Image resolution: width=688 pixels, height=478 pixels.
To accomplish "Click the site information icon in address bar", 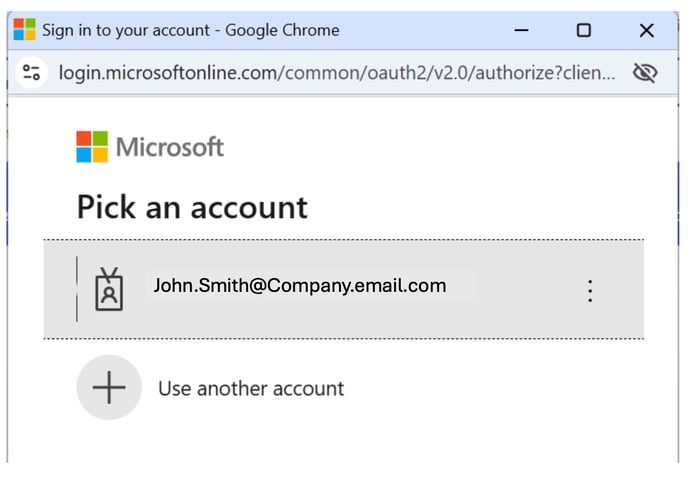I will pyautogui.click(x=31, y=72).
